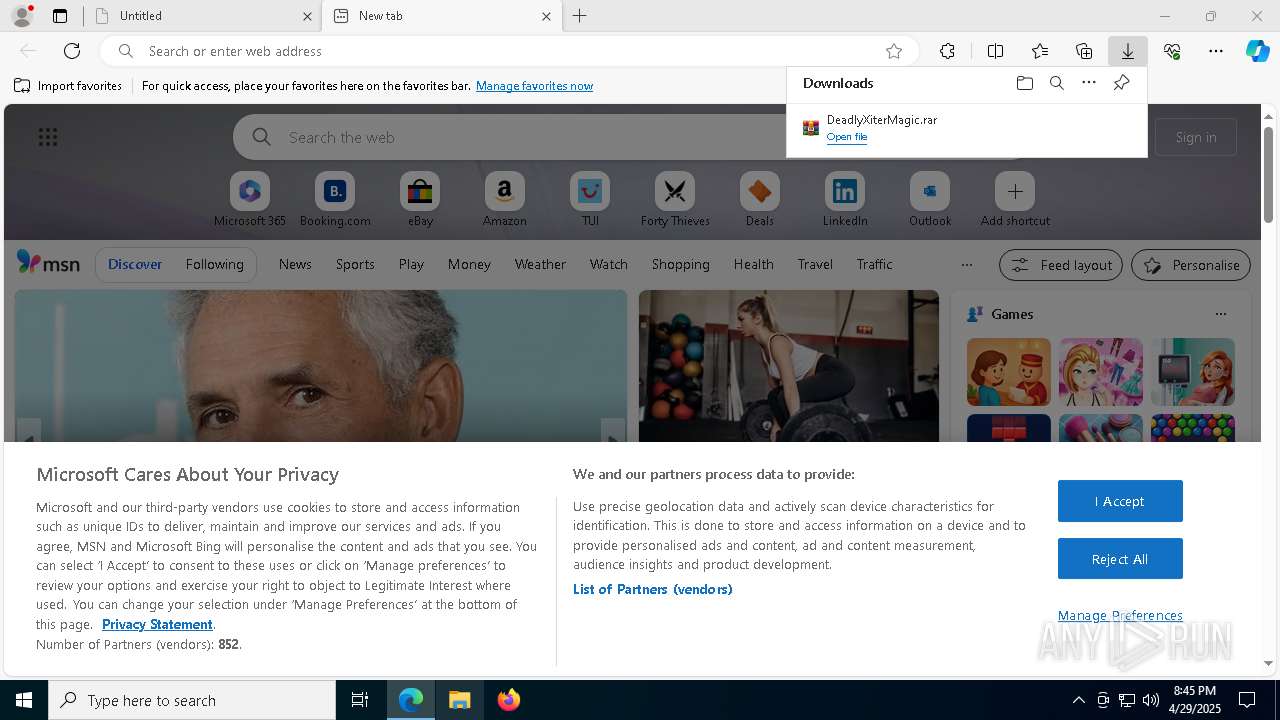Open the News category
1280x720 pixels.
[295, 264]
